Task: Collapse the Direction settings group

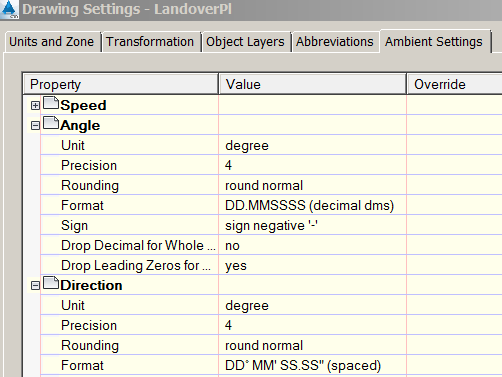Action: pos(35,286)
